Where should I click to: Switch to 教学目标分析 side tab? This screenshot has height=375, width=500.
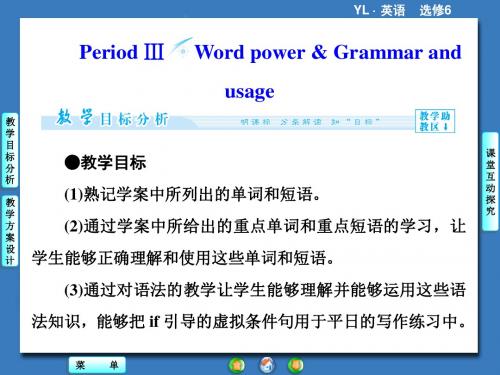10,150
